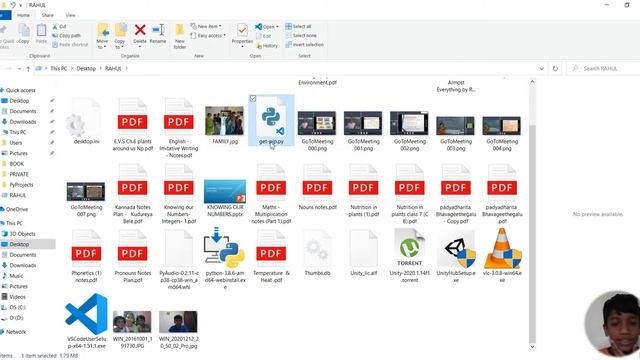Click RAHUL in the address bar path
Screen dimensions: 640x360
113,69
